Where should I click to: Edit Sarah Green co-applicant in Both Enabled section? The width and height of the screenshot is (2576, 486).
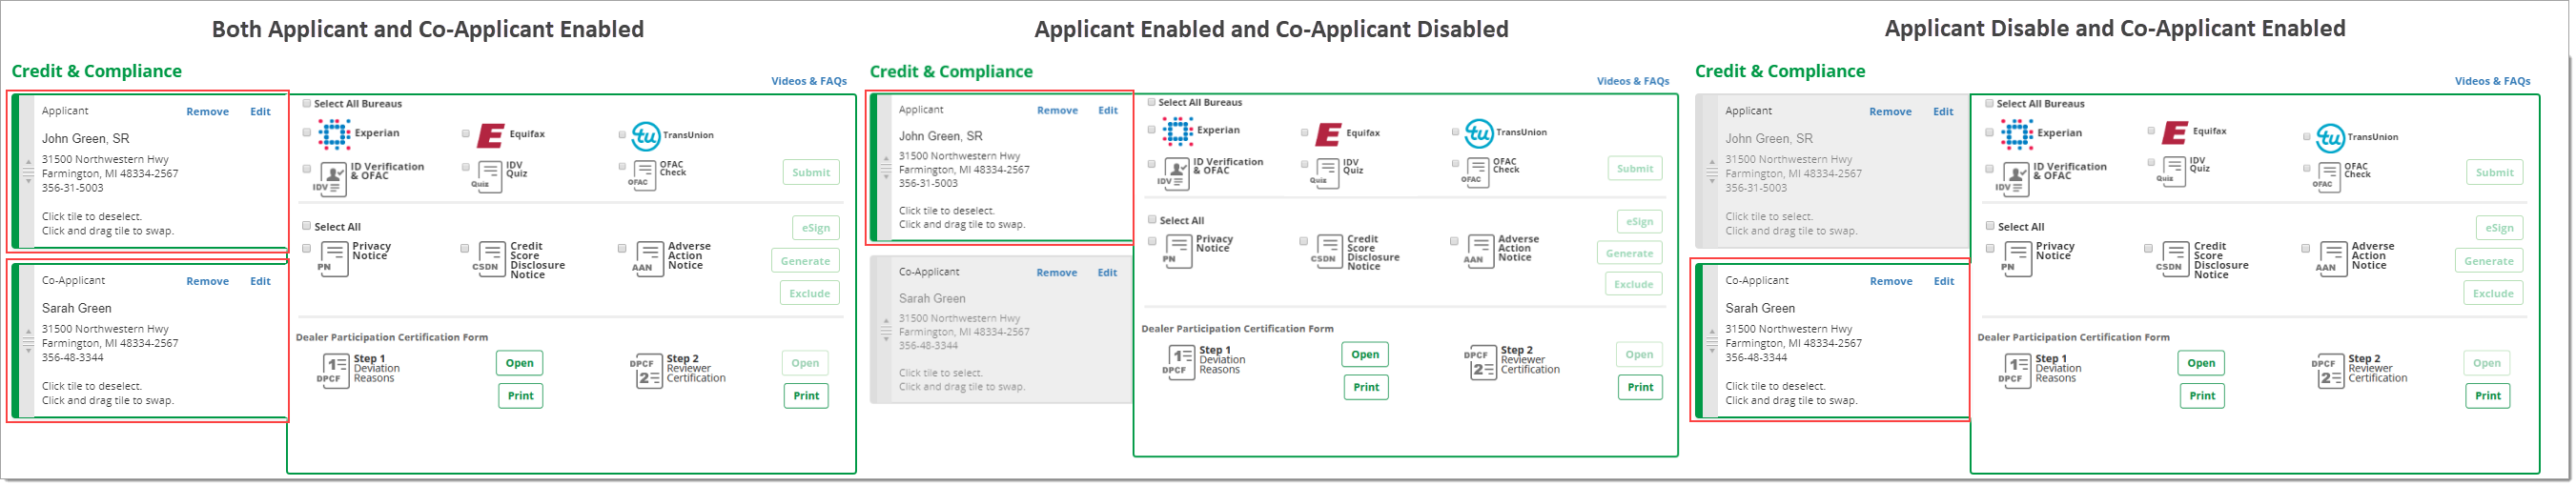[261, 282]
